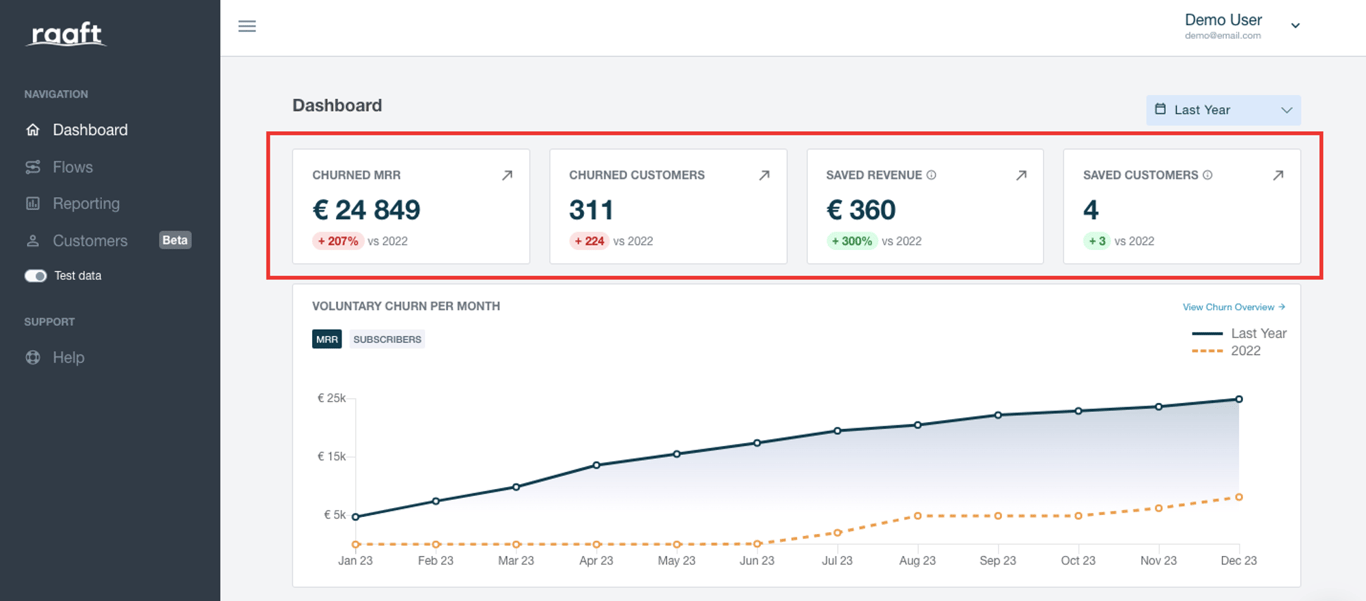Image resolution: width=1366 pixels, height=601 pixels.
Task: Click the Help globe icon
Action: [33, 357]
